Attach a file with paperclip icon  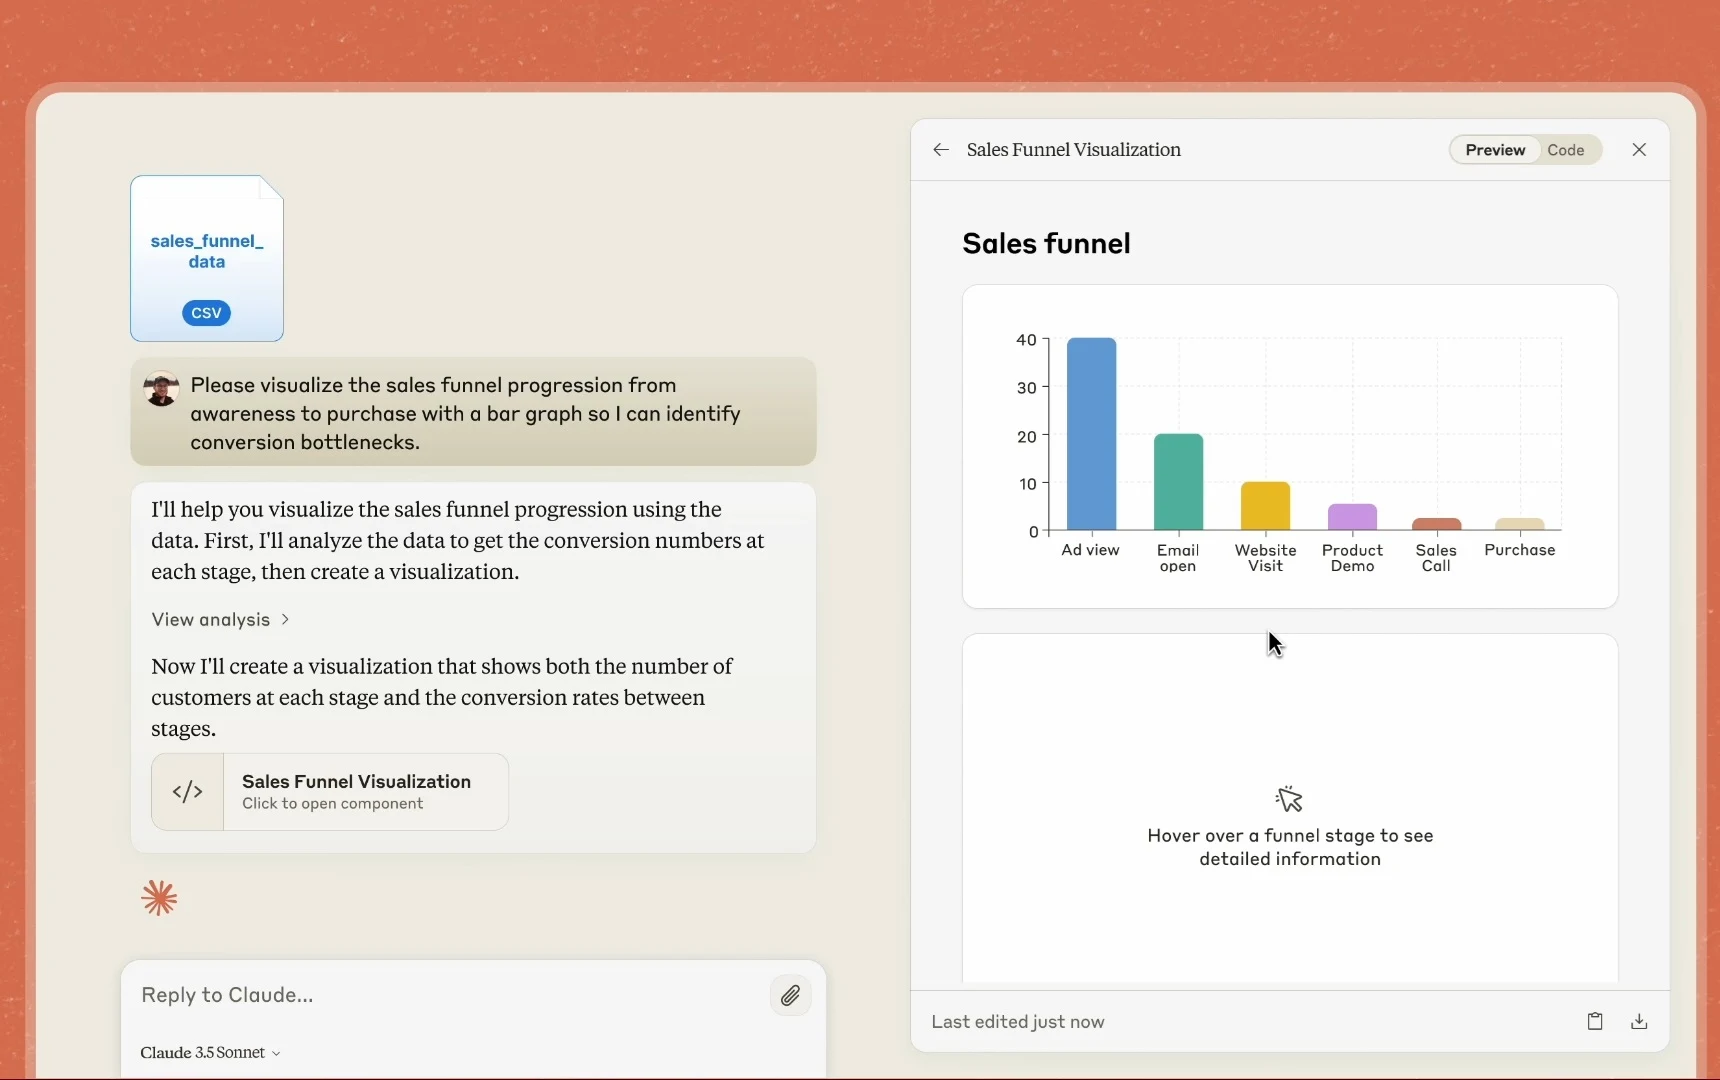coord(790,995)
